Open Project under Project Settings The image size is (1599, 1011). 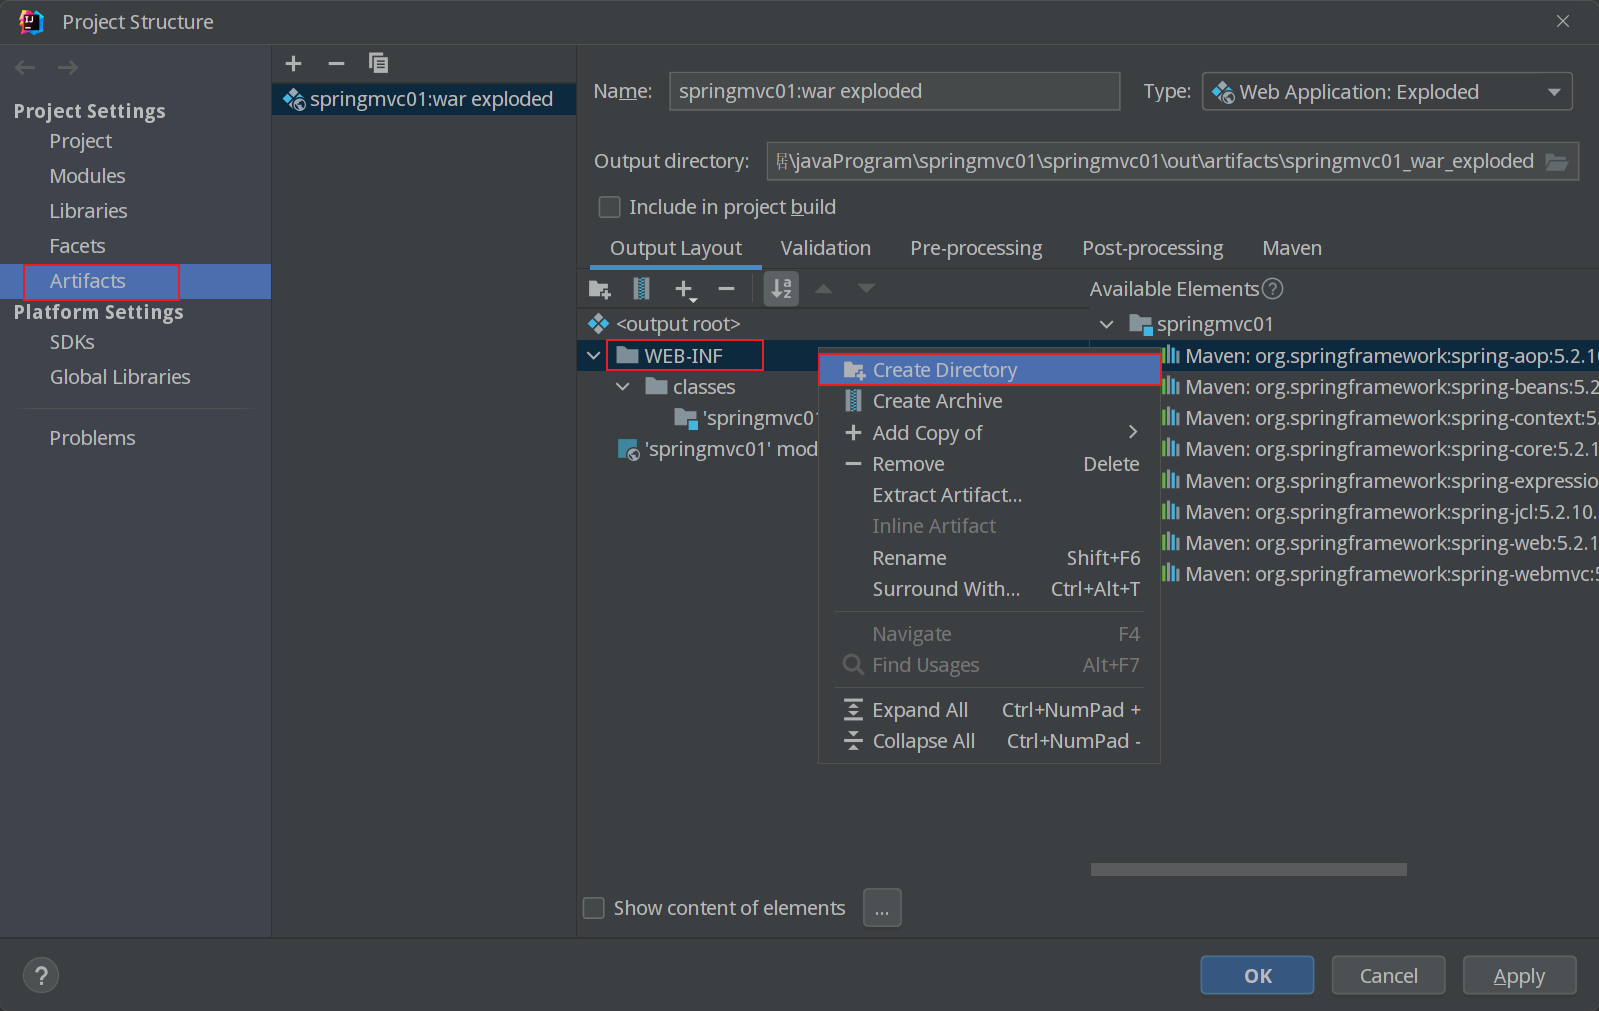(81, 141)
